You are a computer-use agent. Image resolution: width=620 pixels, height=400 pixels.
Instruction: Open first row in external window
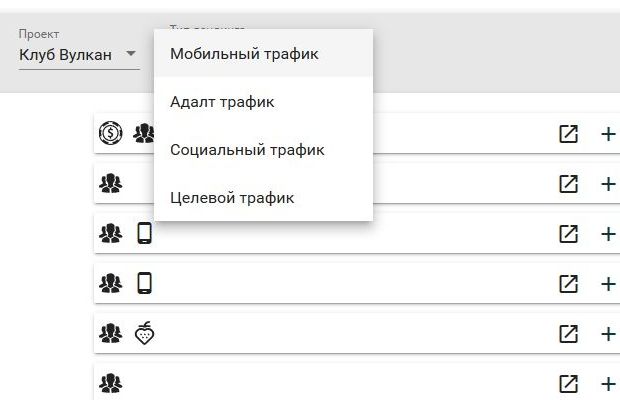tap(568, 134)
